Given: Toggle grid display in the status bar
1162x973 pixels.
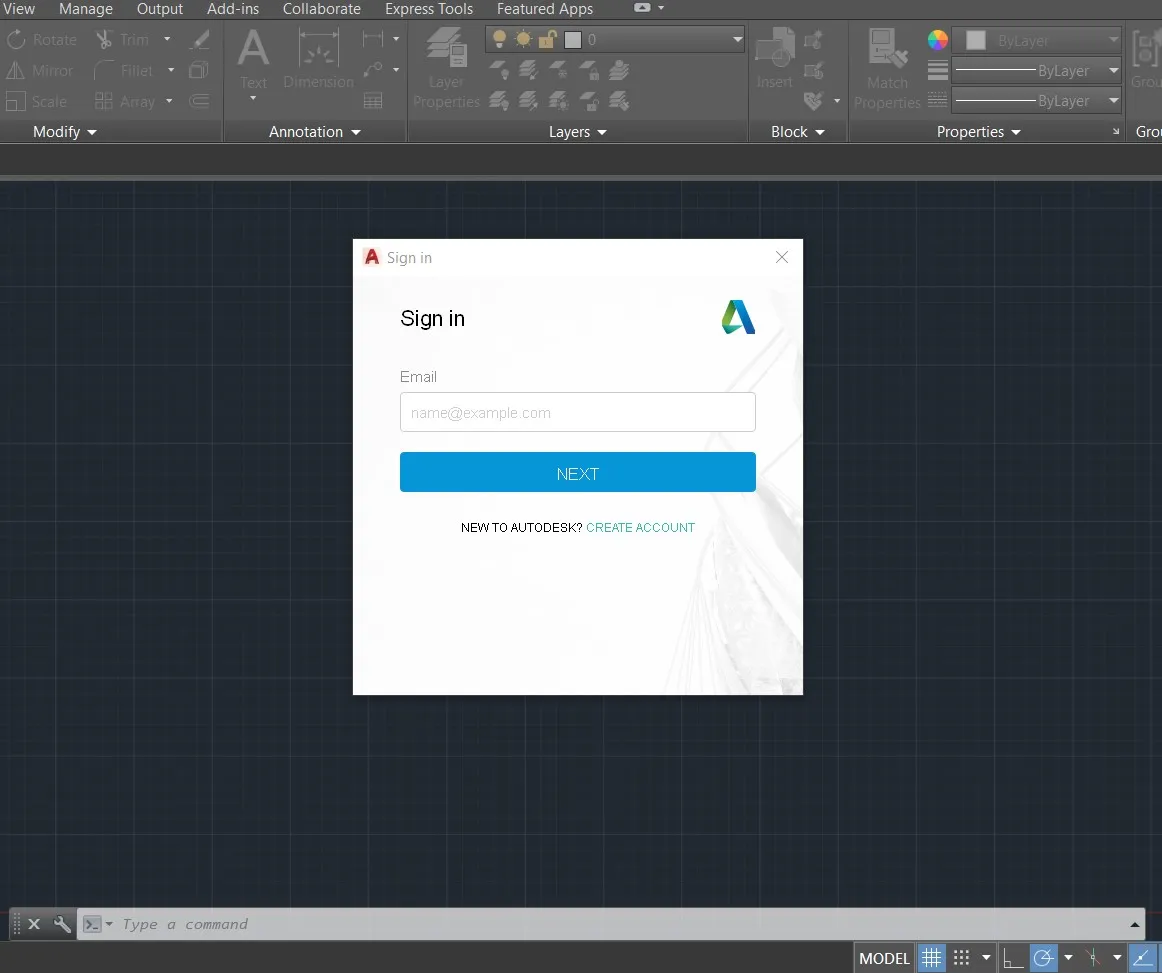Looking at the screenshot, I should [932, 957].
